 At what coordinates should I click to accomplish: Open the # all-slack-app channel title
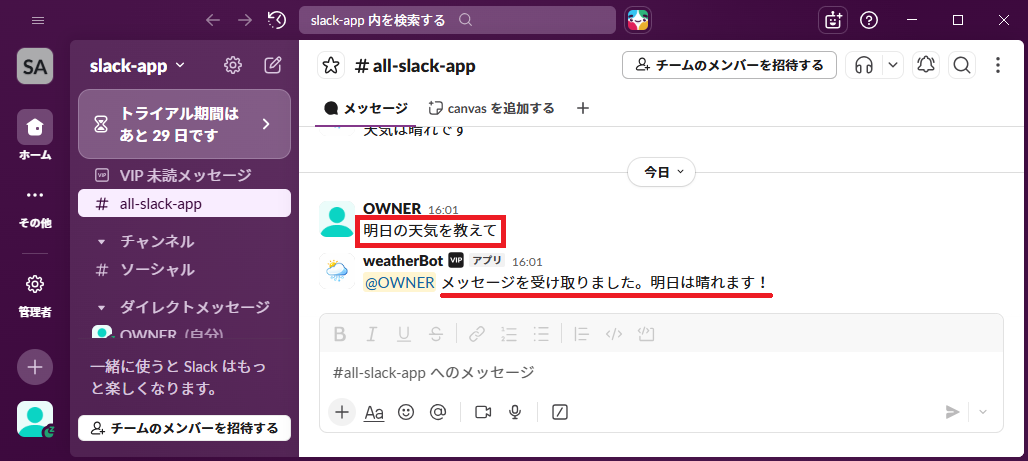pyautogui.click(x=415, y=66)
